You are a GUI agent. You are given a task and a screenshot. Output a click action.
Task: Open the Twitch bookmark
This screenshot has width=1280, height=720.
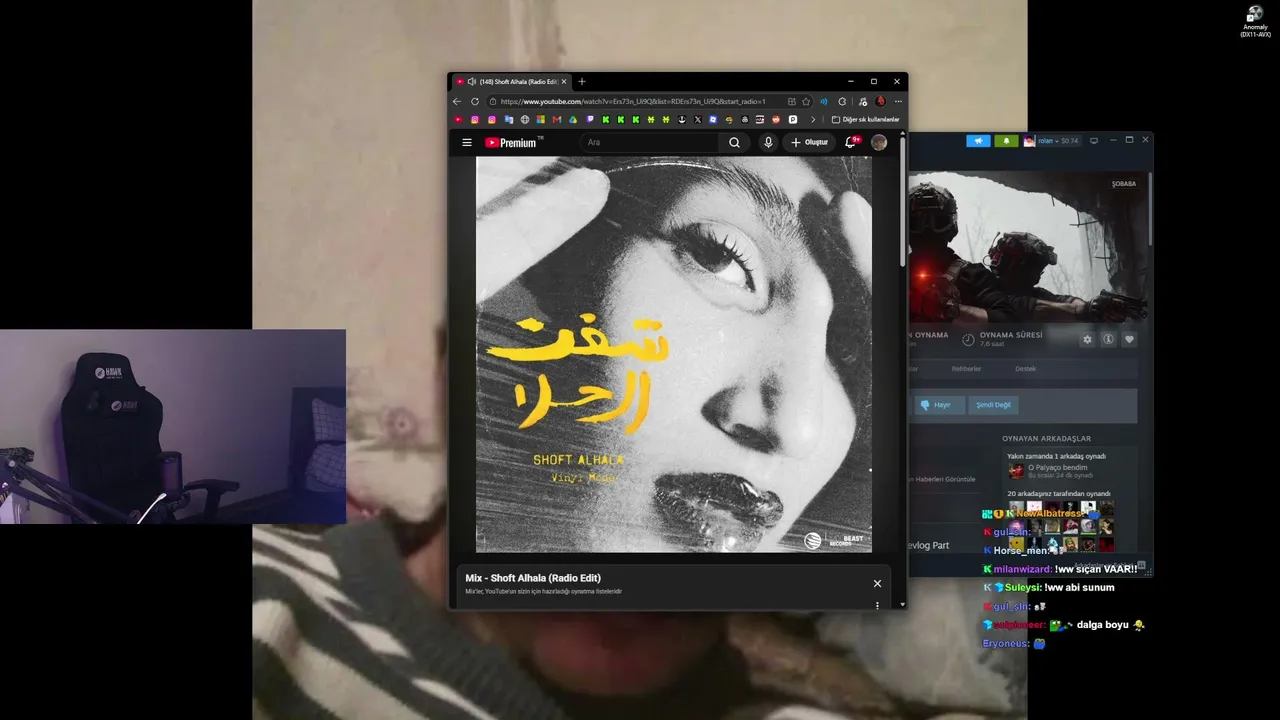coord(590,120)
